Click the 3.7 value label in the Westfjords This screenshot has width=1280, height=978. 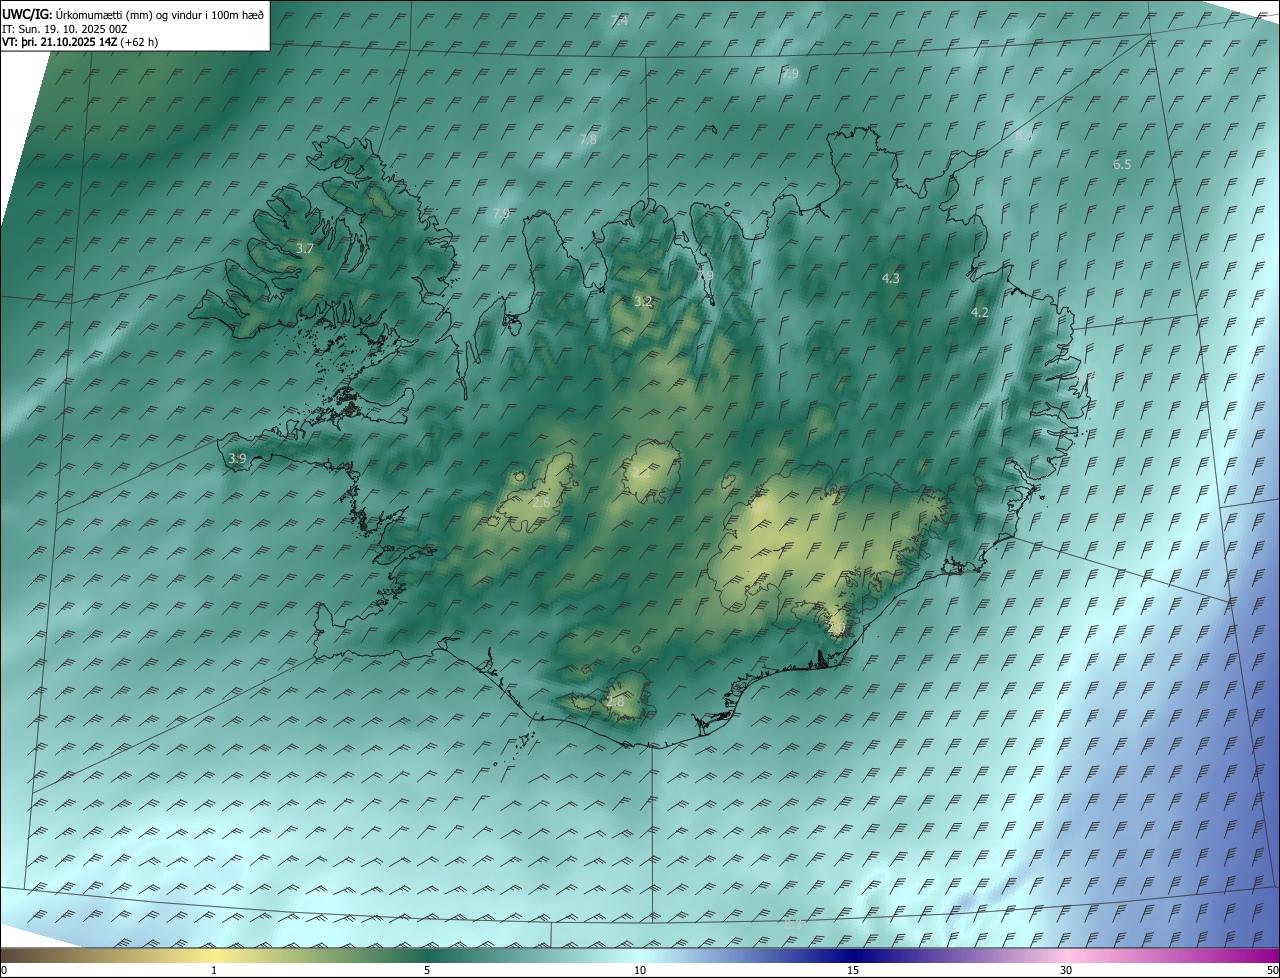click(x=306, y=248)
